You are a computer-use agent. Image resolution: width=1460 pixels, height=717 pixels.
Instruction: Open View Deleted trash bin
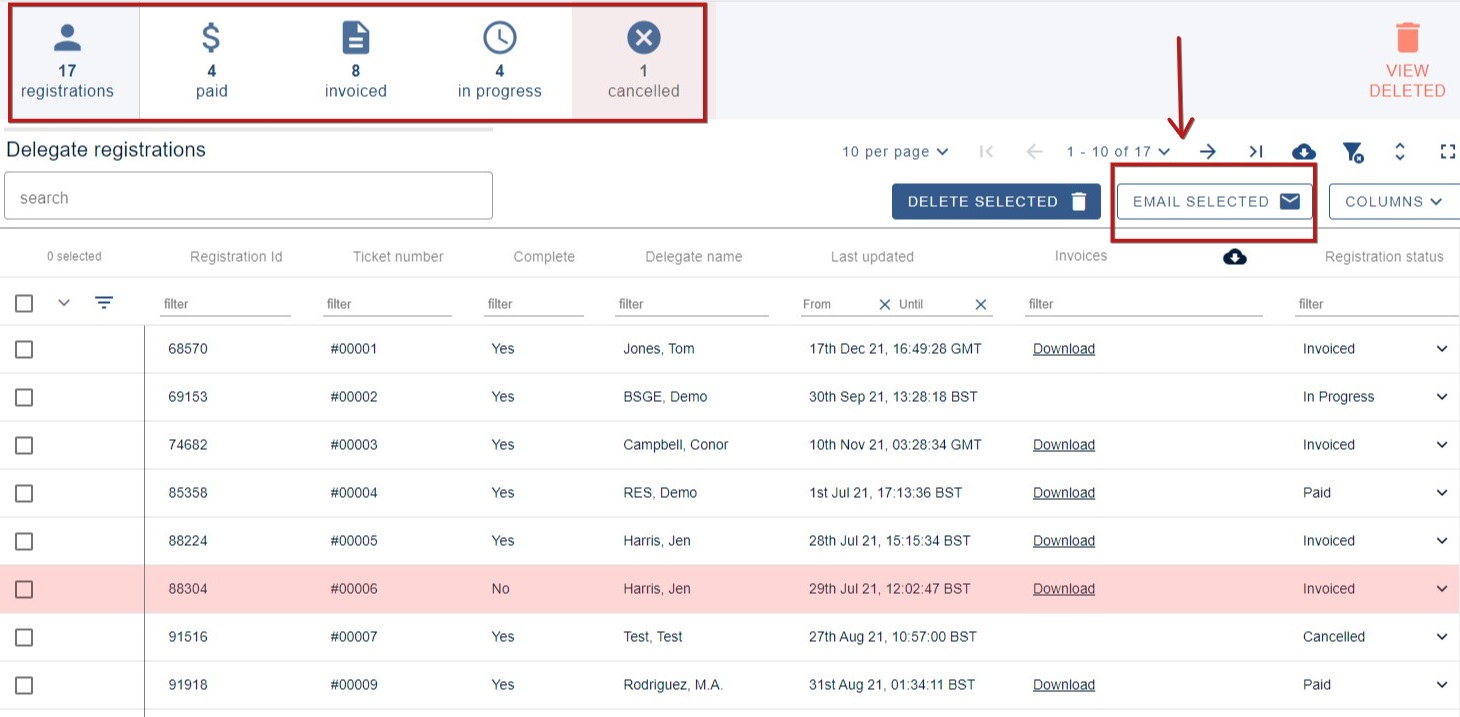1407,62
